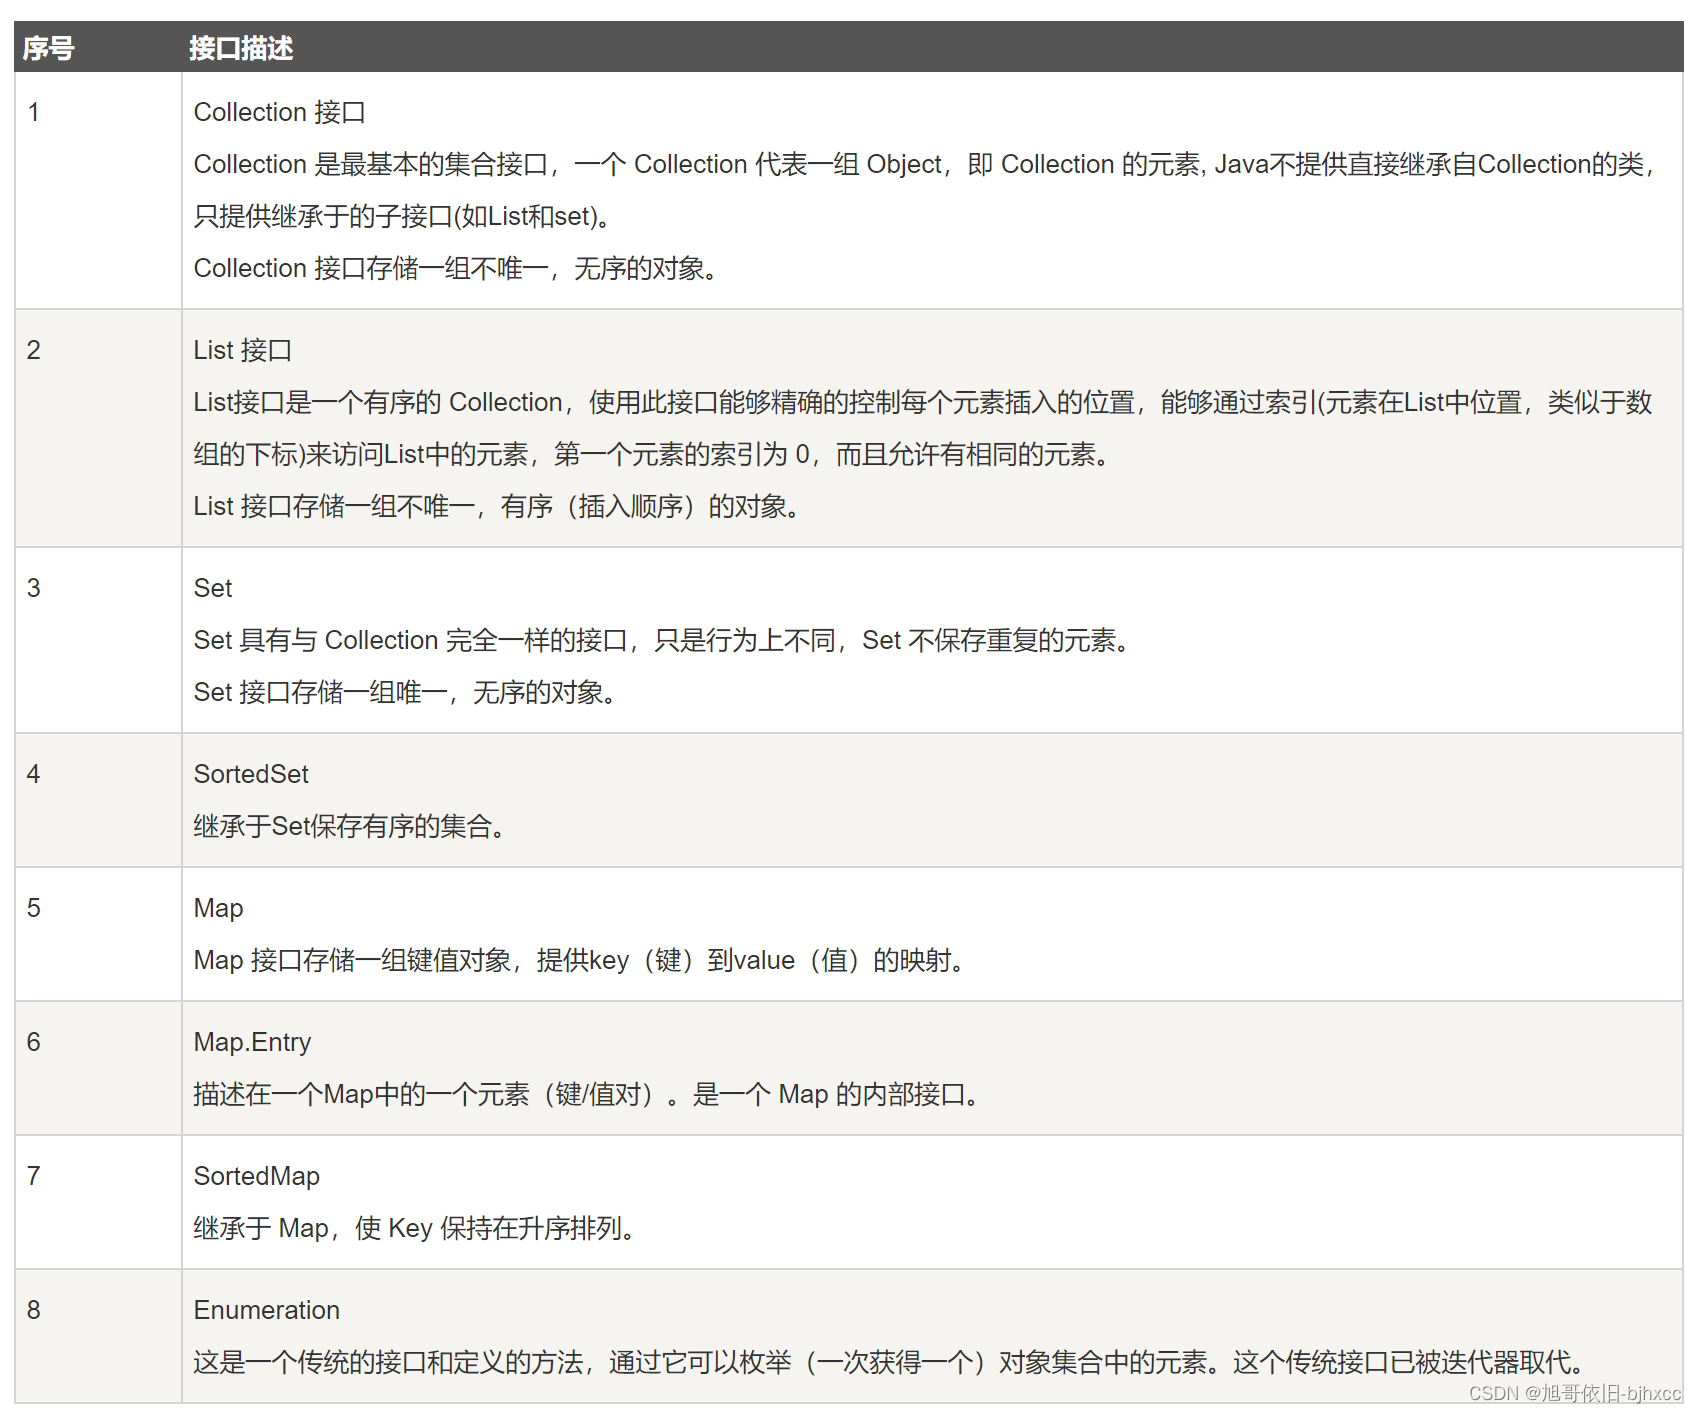Click text '继承于Set保存有序的集合。'
Viewport: 1696px width, 1413px height.
point(350,826)
